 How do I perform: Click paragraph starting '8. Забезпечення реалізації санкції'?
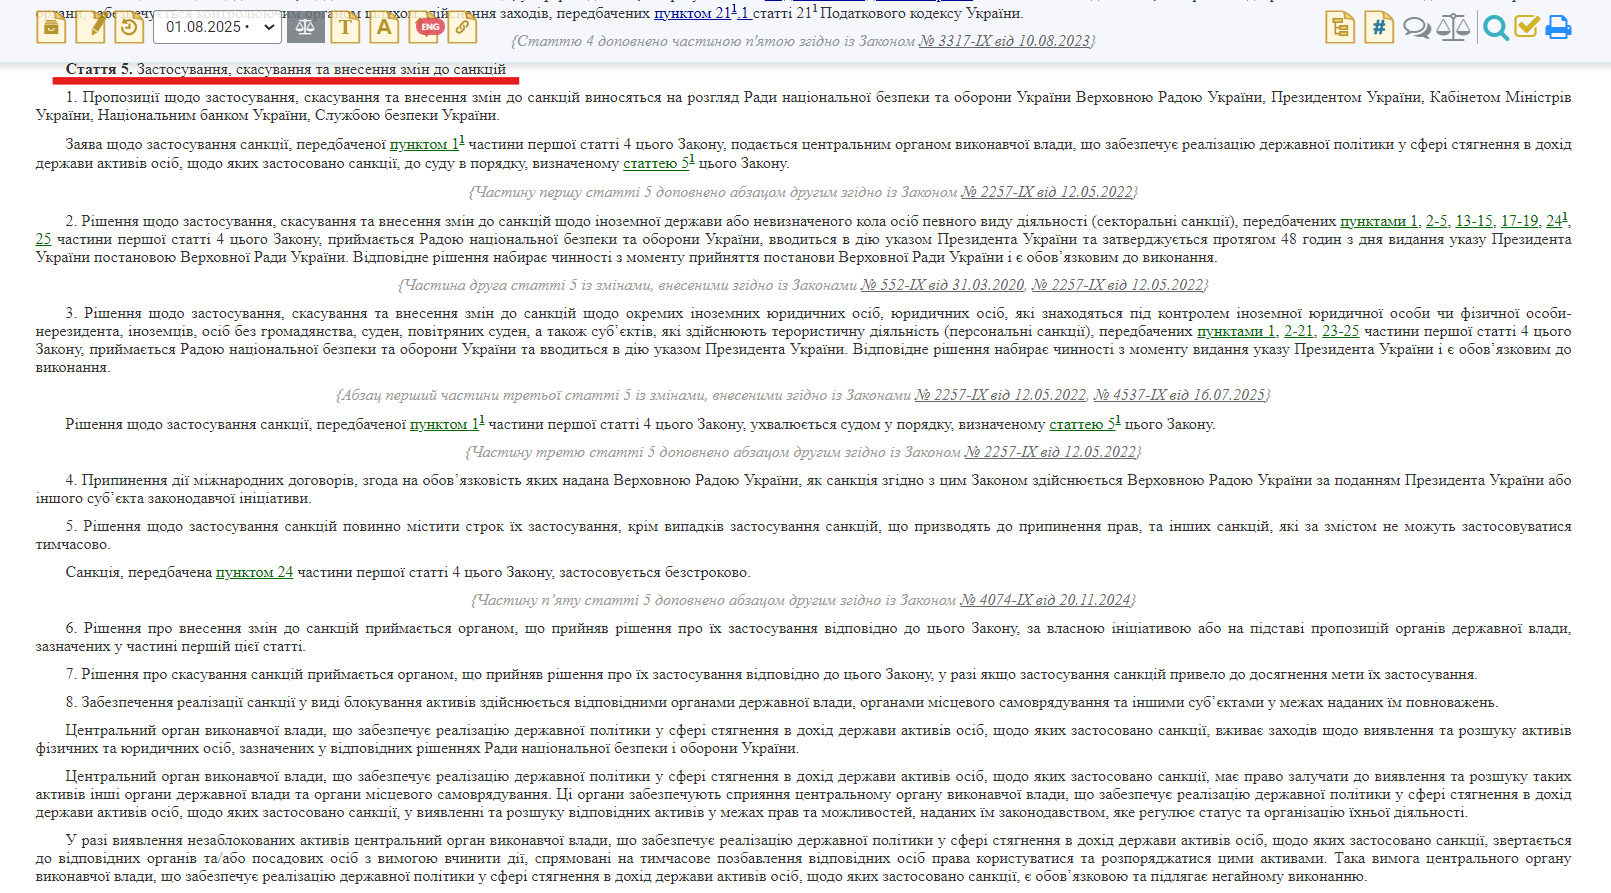(782, 702)
